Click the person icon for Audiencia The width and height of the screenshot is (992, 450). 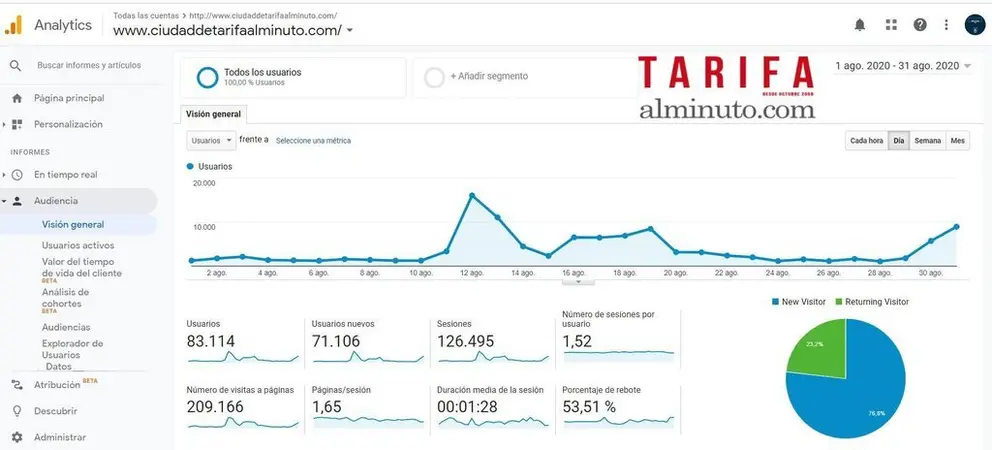click(17, 201)
